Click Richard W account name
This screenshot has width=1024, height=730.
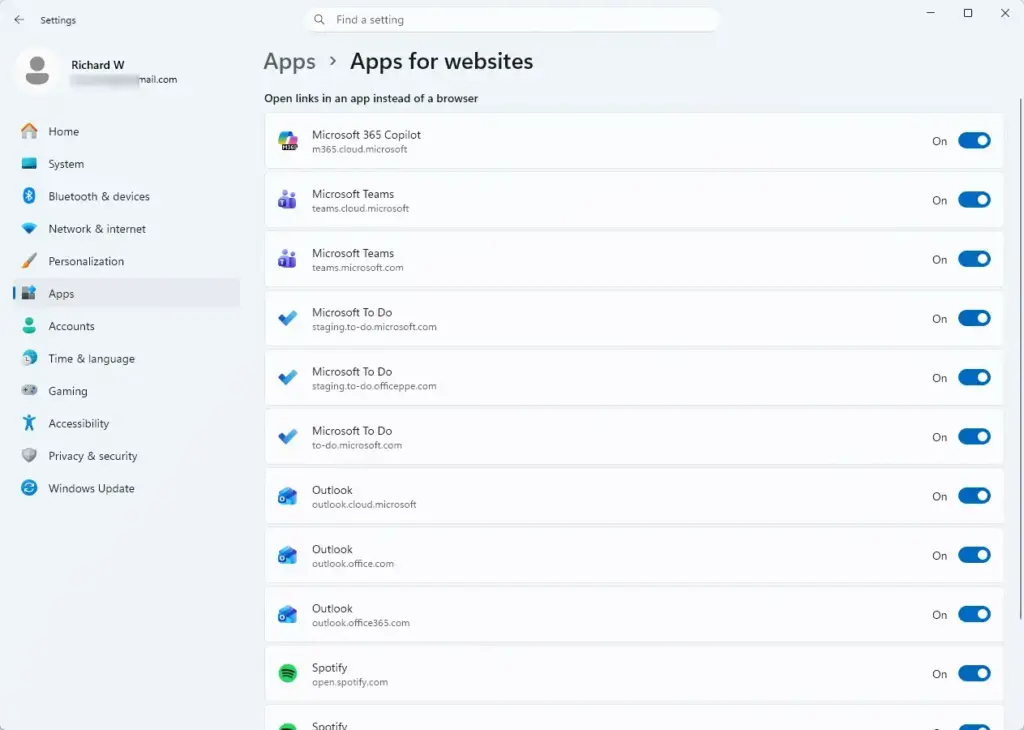97,65
